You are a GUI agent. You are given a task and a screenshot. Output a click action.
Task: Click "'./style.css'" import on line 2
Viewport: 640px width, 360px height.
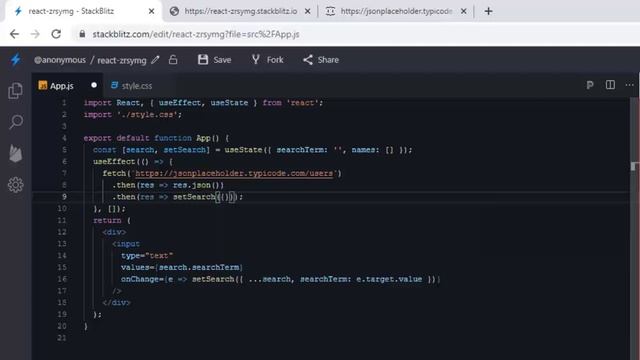tap(147, 115)
